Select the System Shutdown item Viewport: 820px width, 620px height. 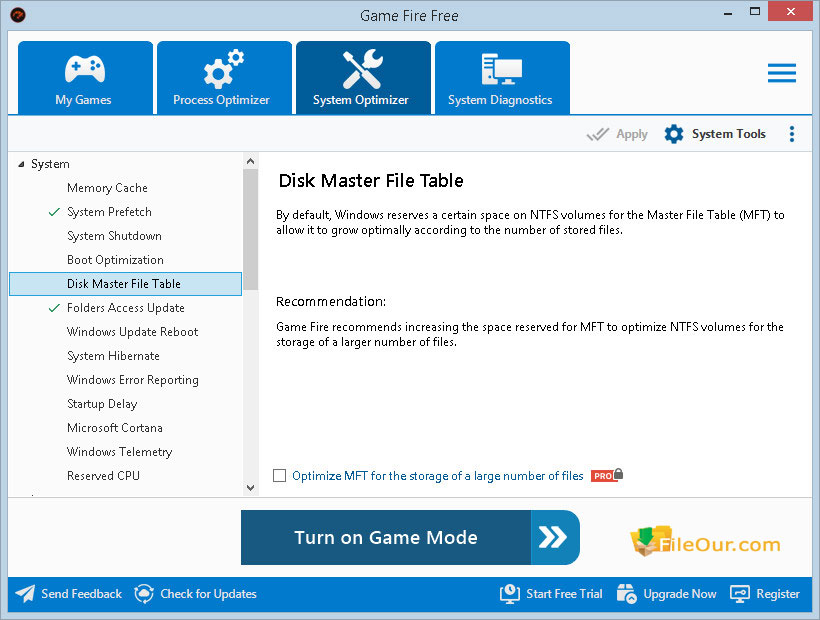114,236
